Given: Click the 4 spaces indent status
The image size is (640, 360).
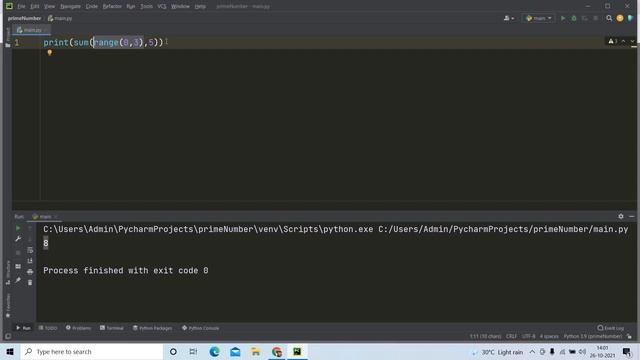Looking at the screenshot, I should (x=549, y=336).
